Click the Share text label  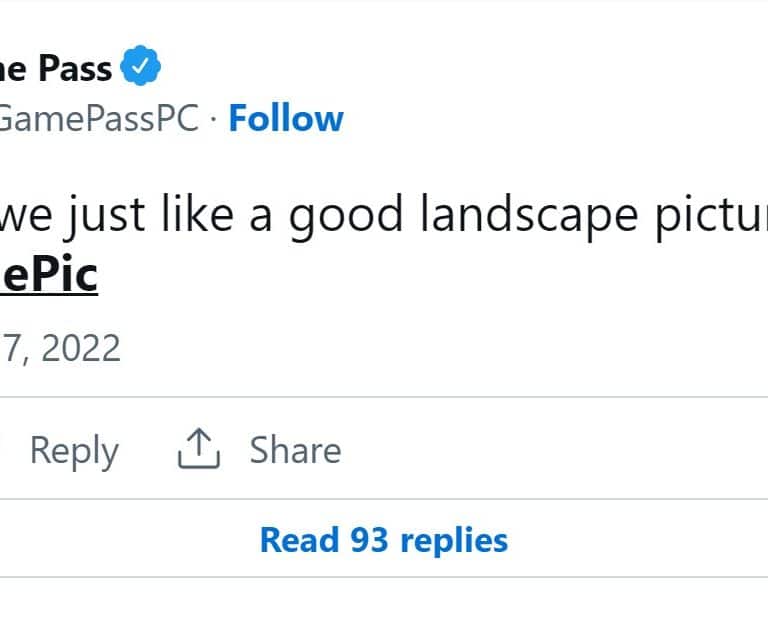[295, 450]
